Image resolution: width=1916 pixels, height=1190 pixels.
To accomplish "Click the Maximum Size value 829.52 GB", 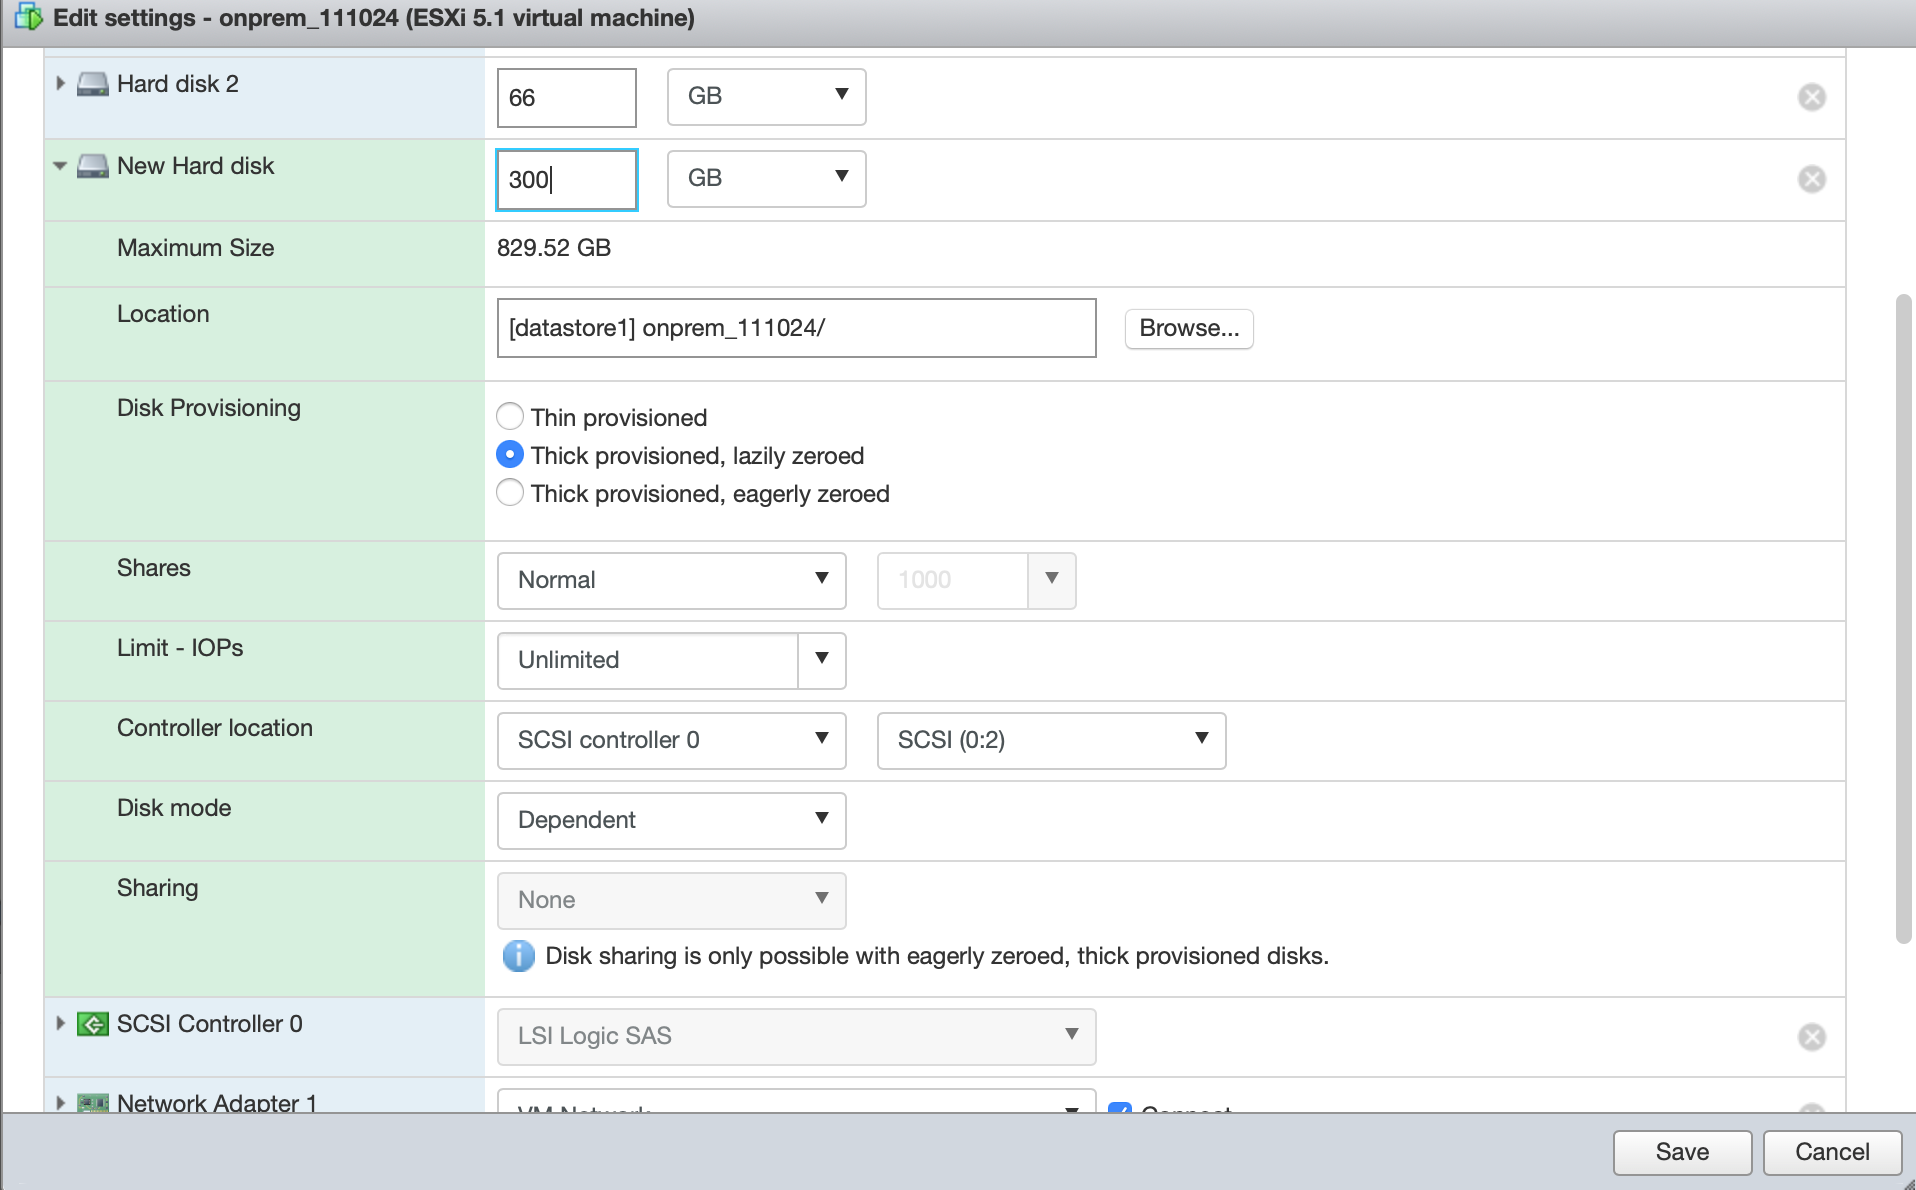I will (554, 248).
